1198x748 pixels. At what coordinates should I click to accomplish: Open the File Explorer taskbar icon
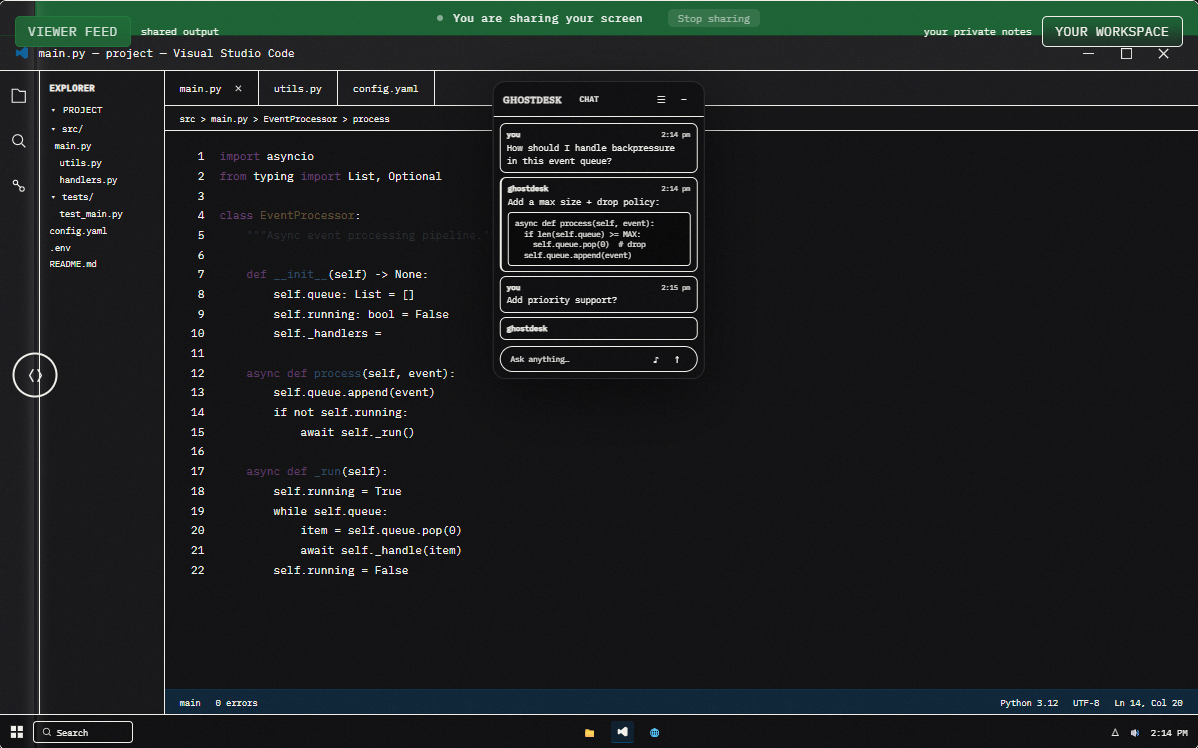pos(590,732)
